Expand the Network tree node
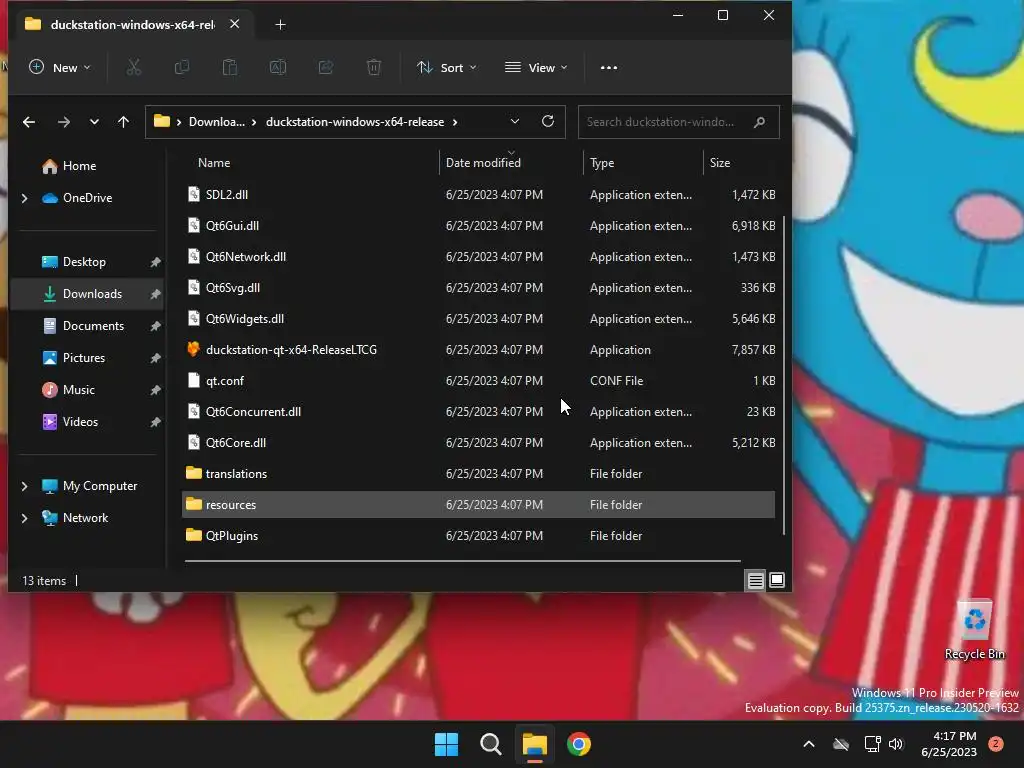Viewport: 1024px width, 768px height. (25, 518)
